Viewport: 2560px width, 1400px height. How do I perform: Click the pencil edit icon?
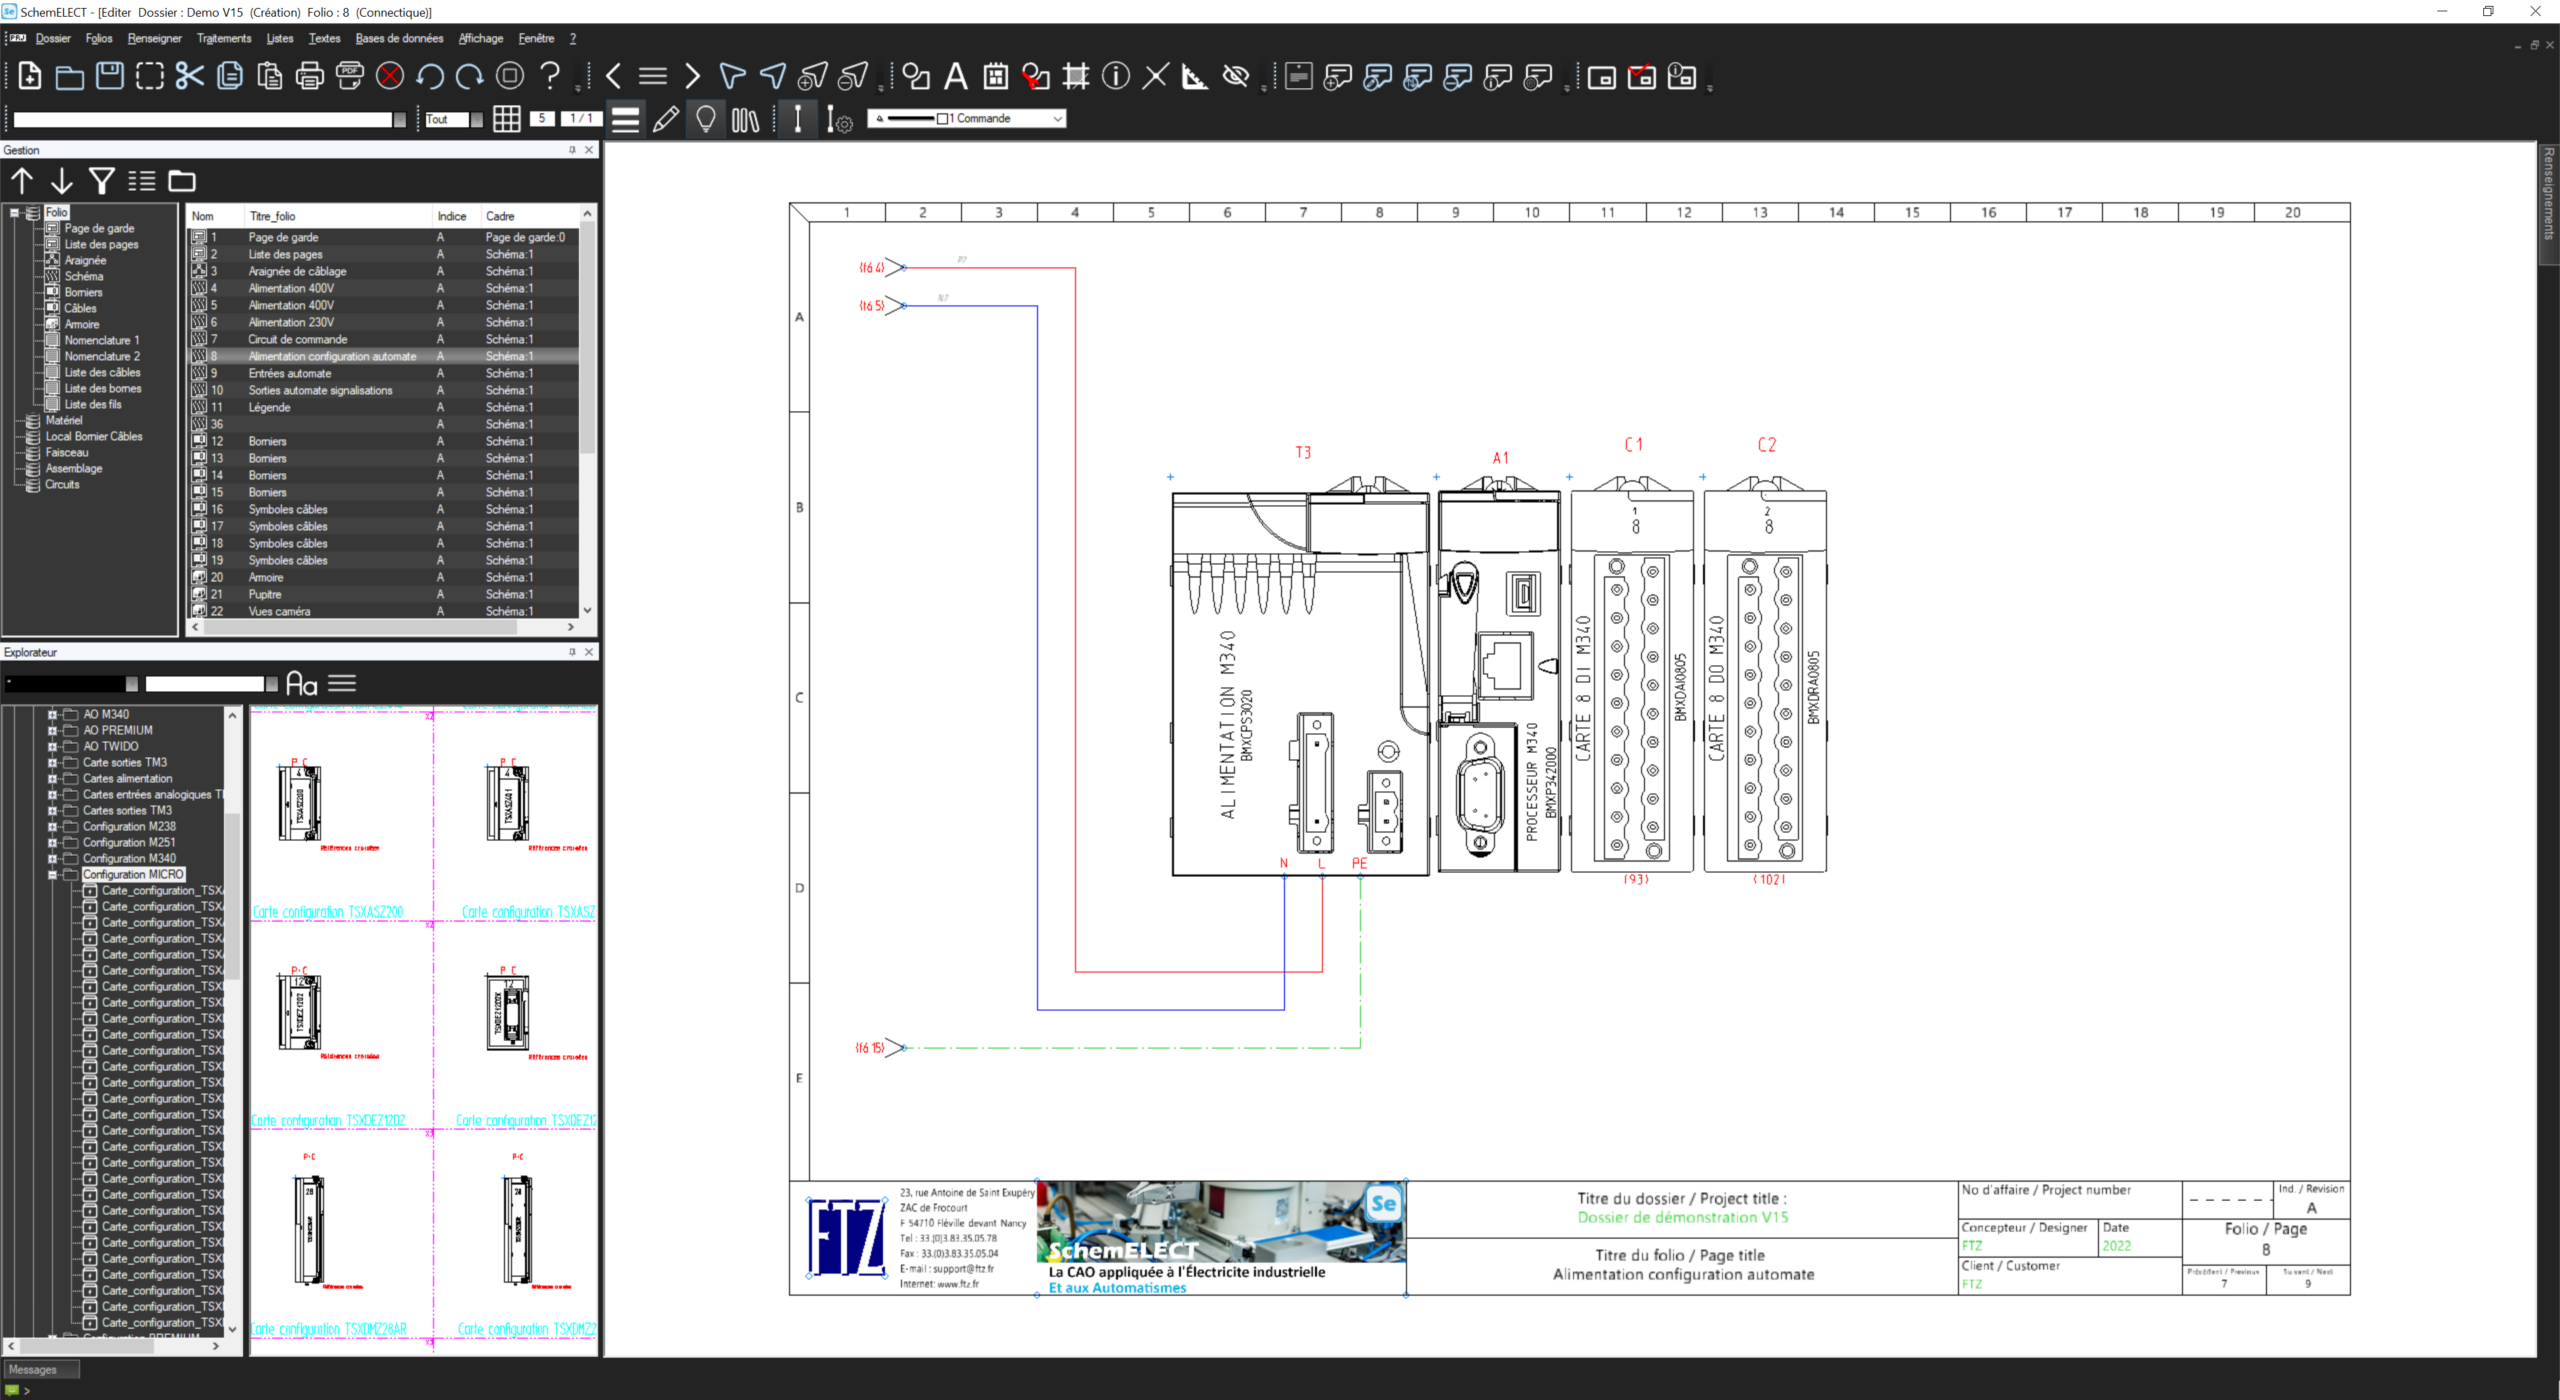(665, 120)
